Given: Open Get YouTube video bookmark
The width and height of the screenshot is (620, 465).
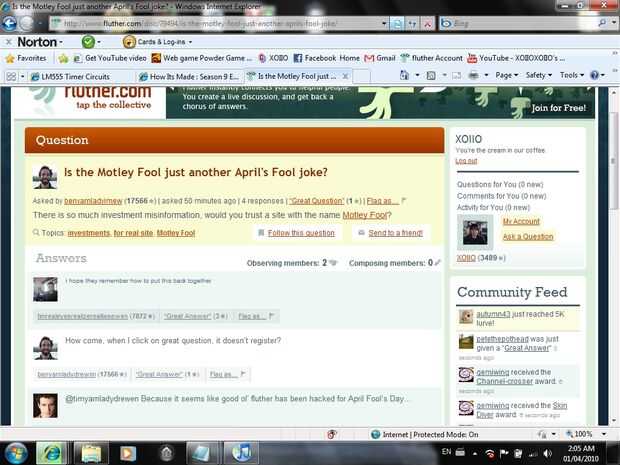Looking at the screenshot, I should (110, 58).
